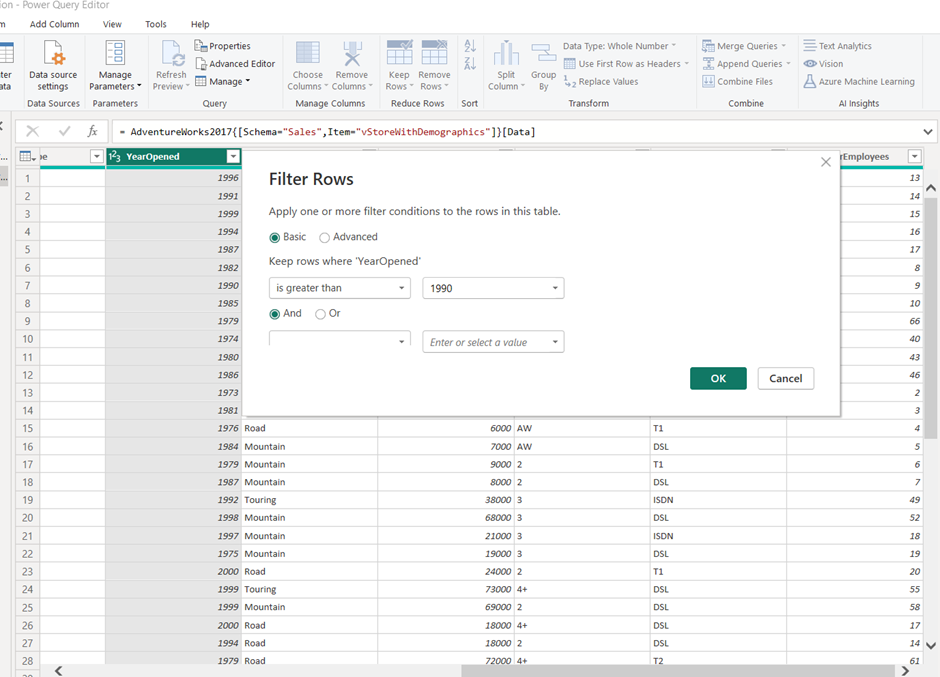Click the Refresh Preview icon
This screenshot has height=677, width=940.
pos(171,66)
